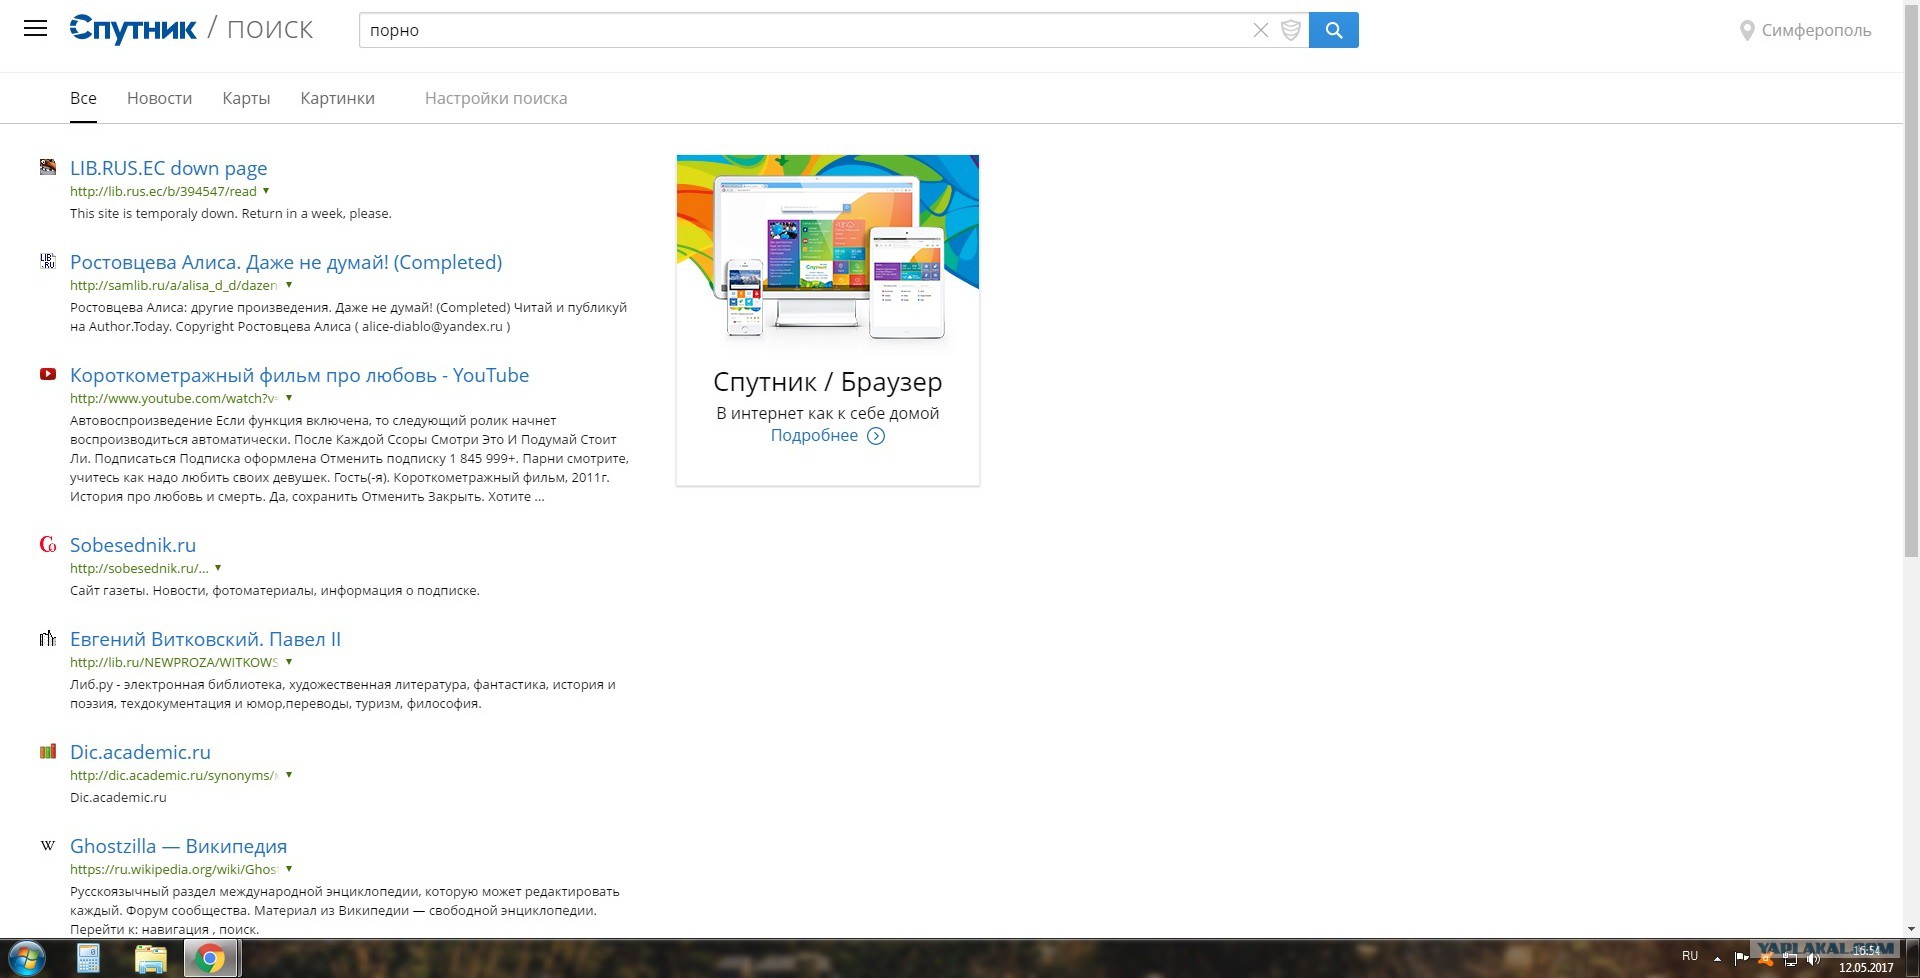The height and width of the screenshot is (978, 1920).
Task: Open the Евгений Витковский. Павел II result
Action: [205, 639]
